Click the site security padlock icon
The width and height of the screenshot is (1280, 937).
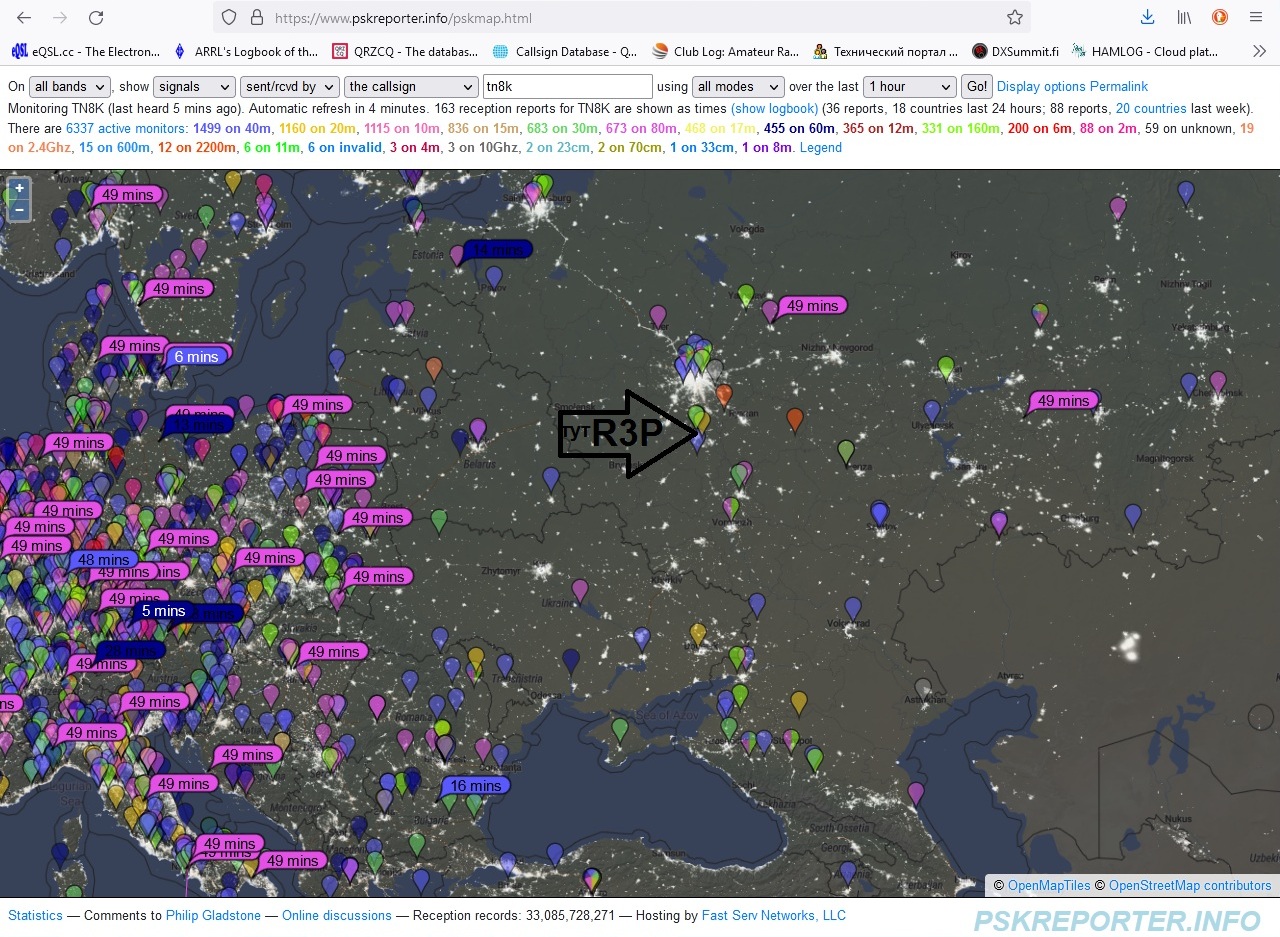[256, 18]
